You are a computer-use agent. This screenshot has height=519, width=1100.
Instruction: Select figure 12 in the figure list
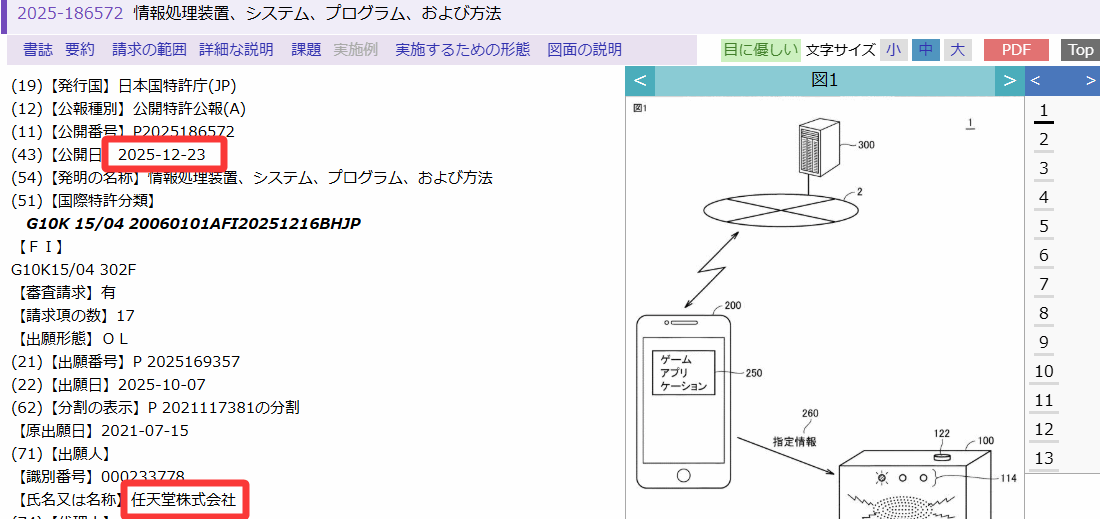(x=1044, y=429)
